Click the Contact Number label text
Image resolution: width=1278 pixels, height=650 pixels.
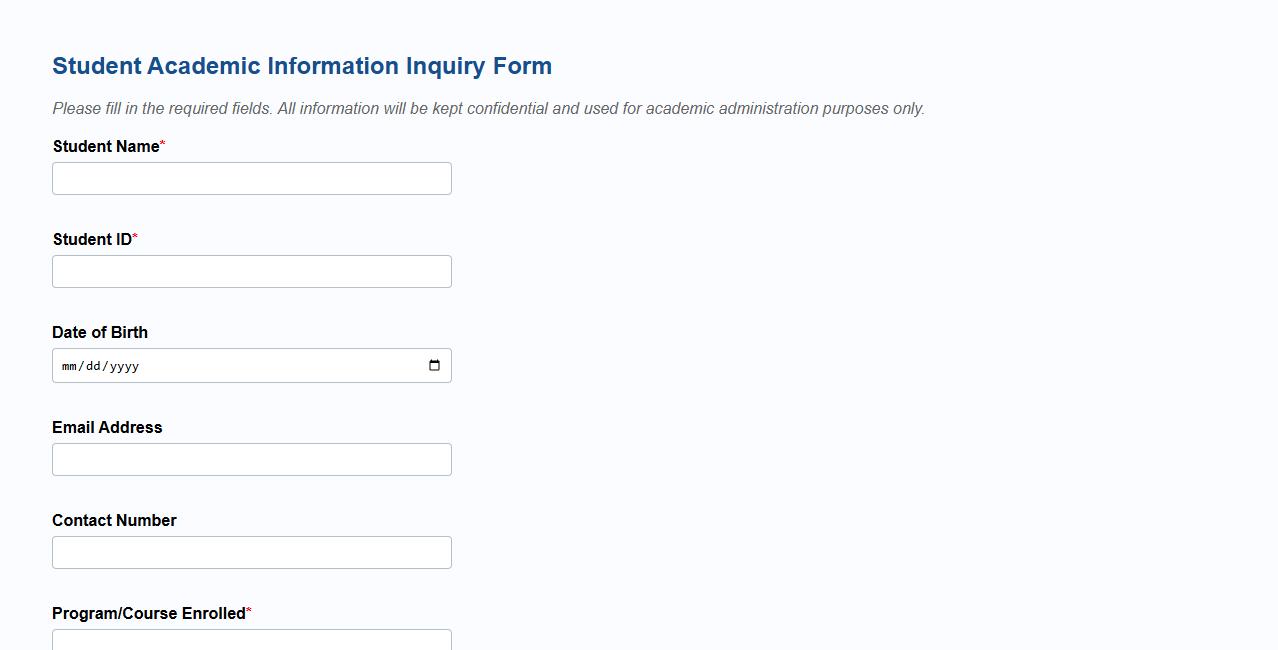point(114,520)
